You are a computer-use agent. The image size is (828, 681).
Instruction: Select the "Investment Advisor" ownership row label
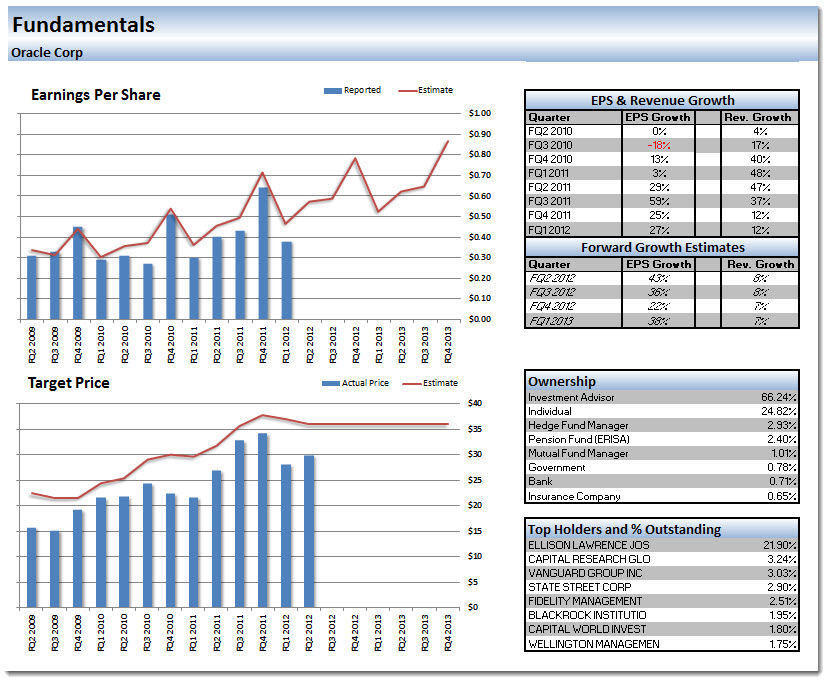coord(571,398)
